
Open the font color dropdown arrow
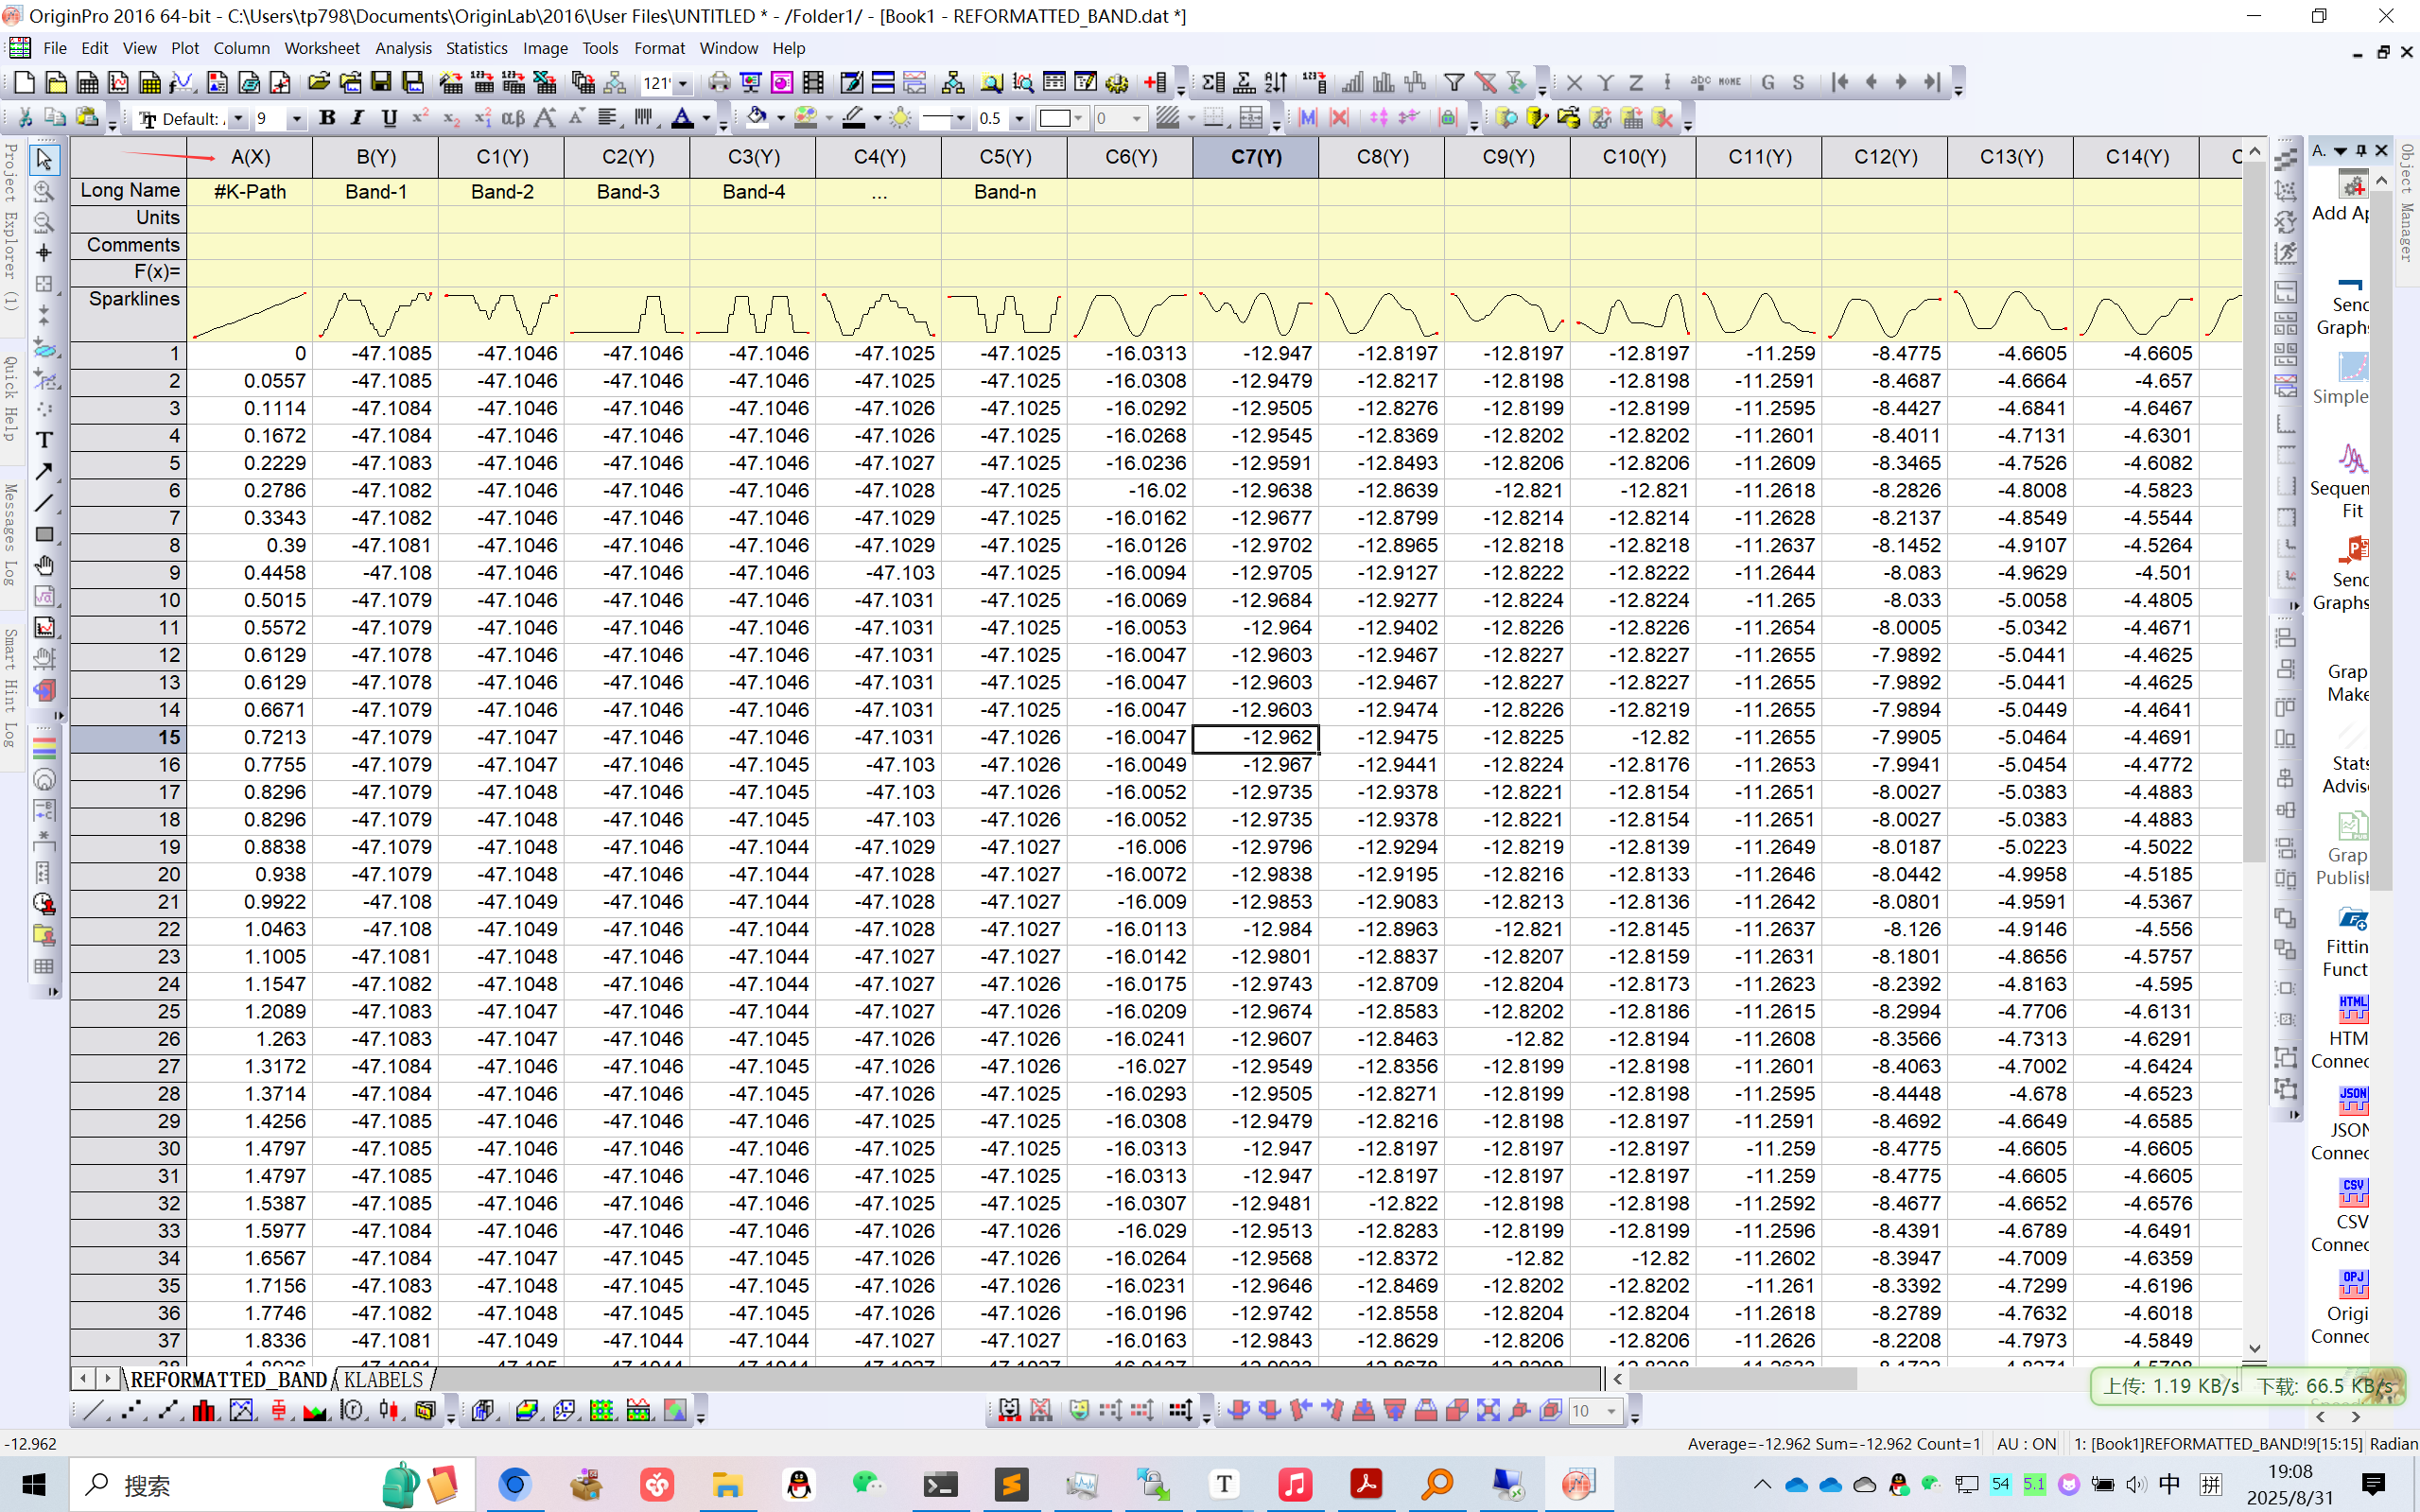coord(706,119)
